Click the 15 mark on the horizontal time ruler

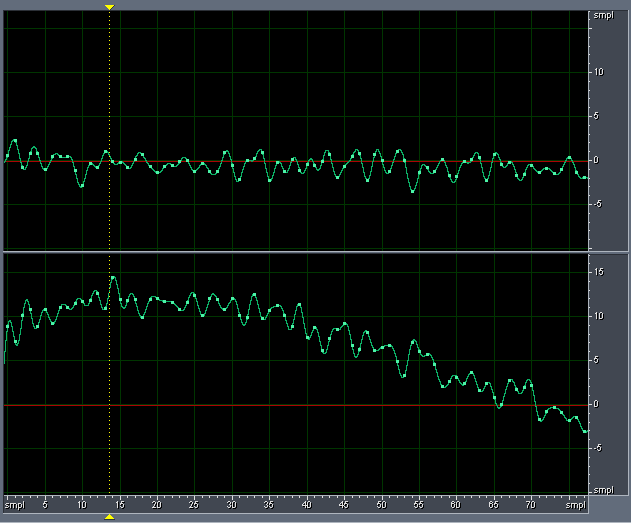120,504
